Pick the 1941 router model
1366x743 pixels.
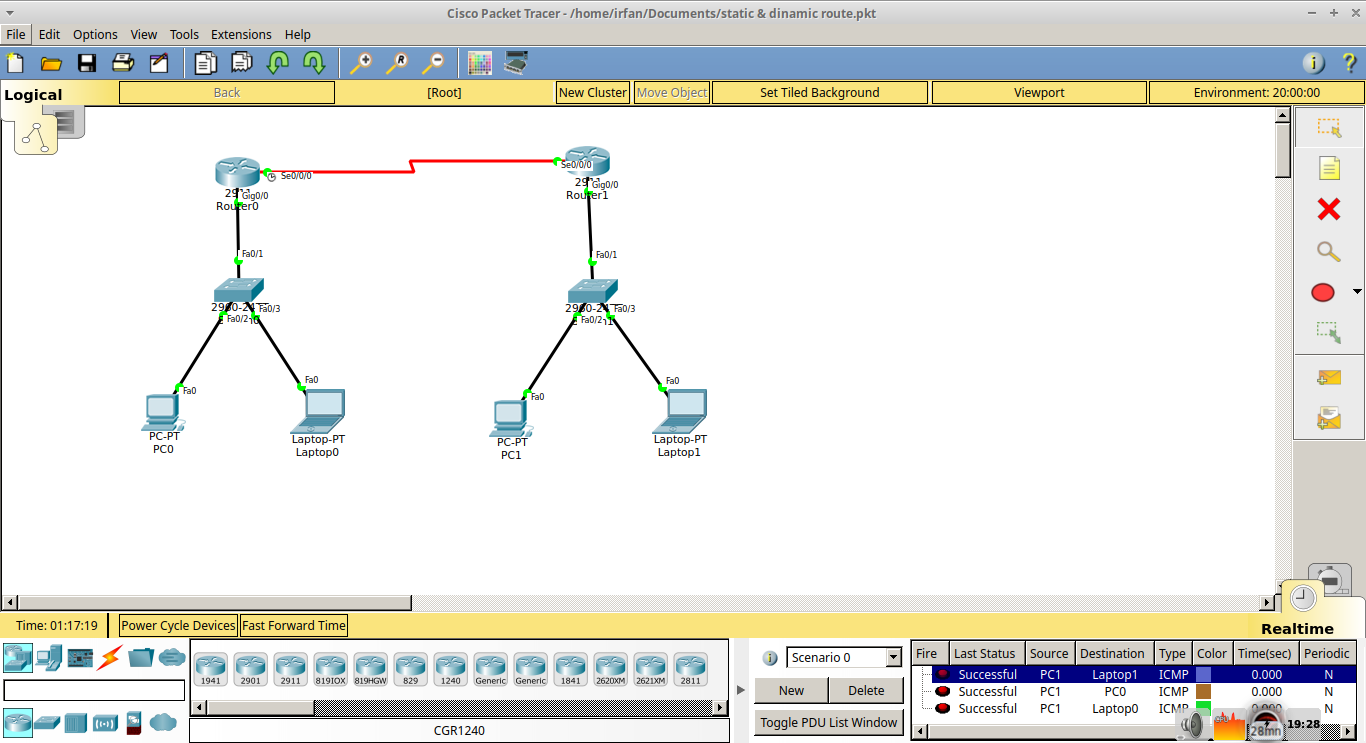[211, 669]
